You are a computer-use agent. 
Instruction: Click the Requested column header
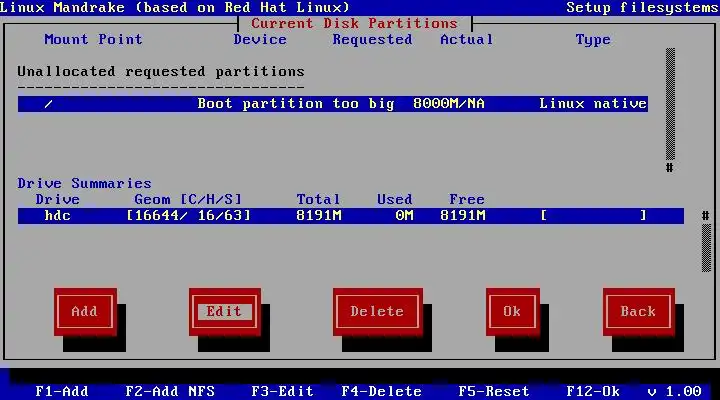372,39
